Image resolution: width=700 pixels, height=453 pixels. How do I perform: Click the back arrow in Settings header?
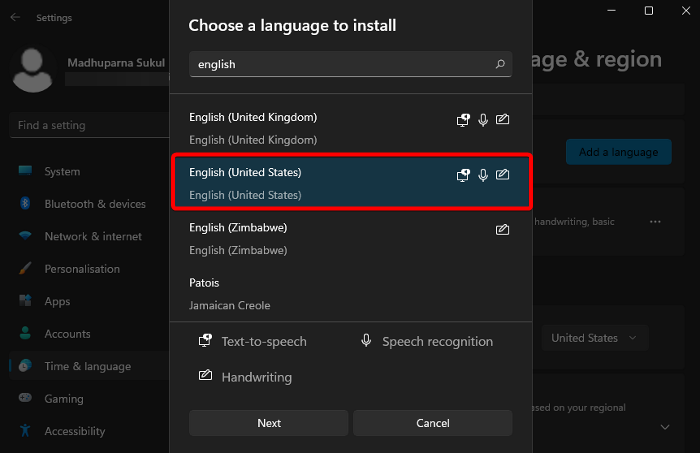pos(14,18)
